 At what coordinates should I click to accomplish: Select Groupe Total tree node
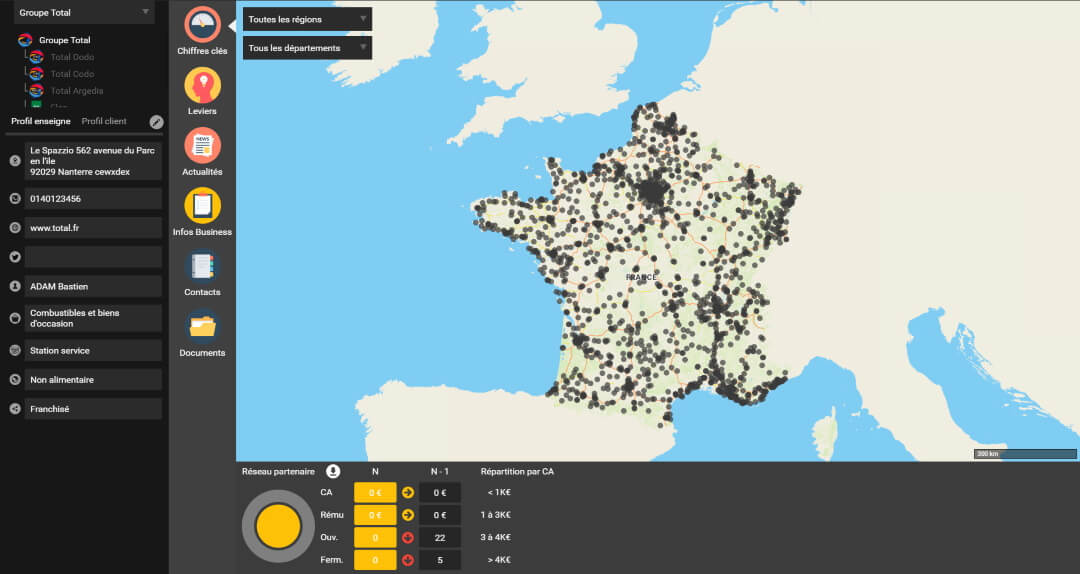point(64,40)
